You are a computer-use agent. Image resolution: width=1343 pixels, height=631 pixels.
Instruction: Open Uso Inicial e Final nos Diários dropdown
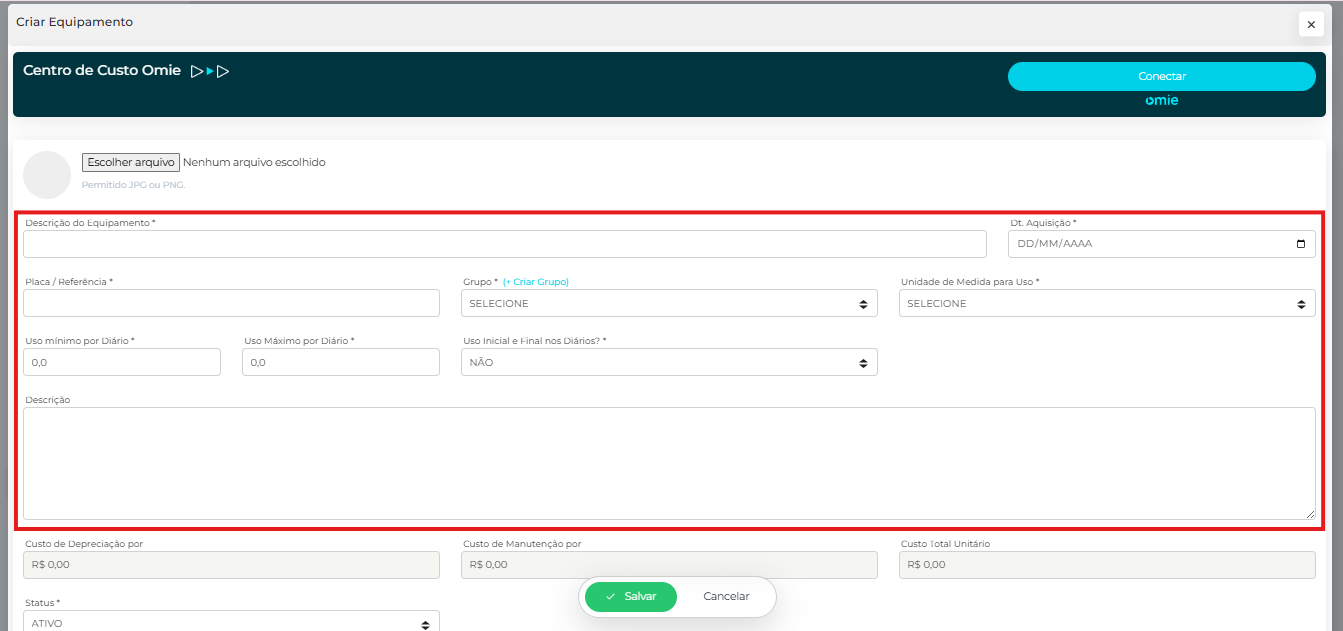[x=668, y=362]
